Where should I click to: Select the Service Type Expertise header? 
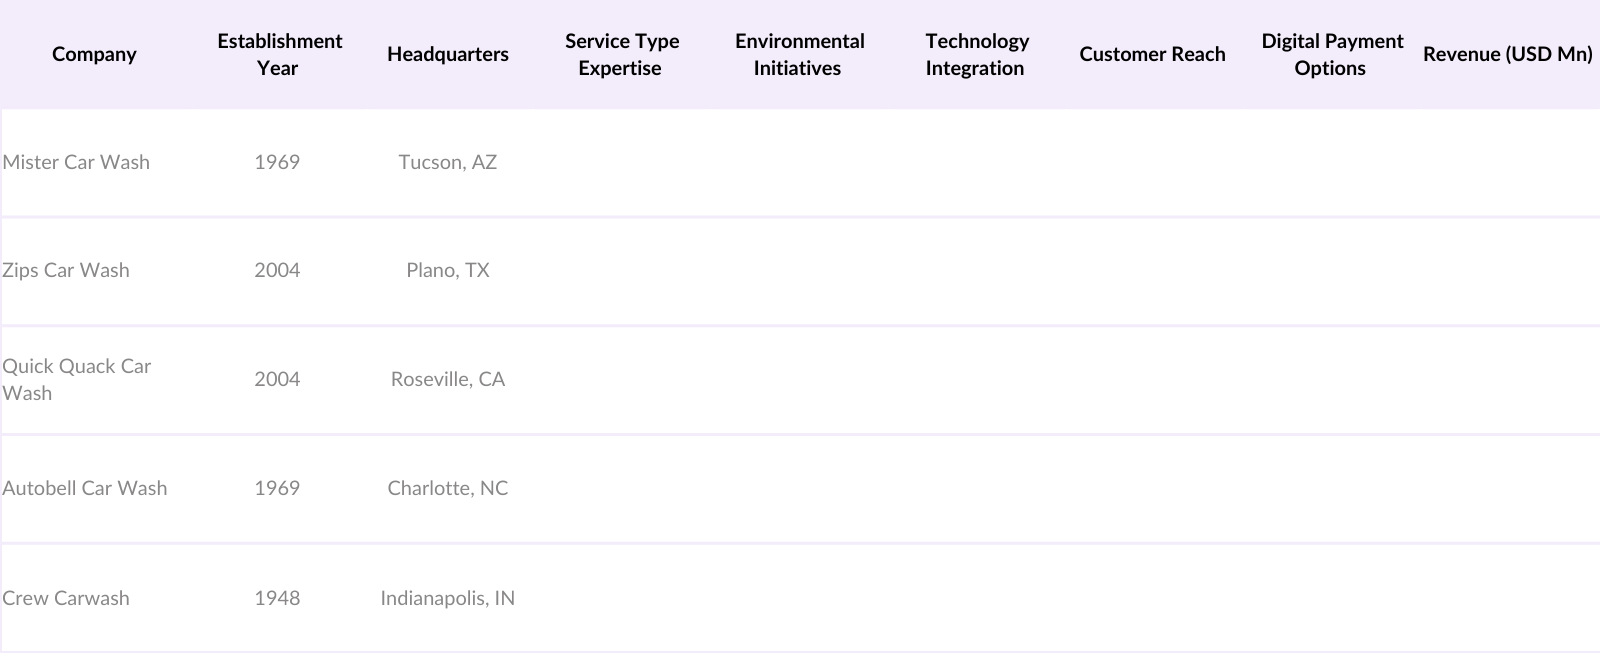(621, 54)
